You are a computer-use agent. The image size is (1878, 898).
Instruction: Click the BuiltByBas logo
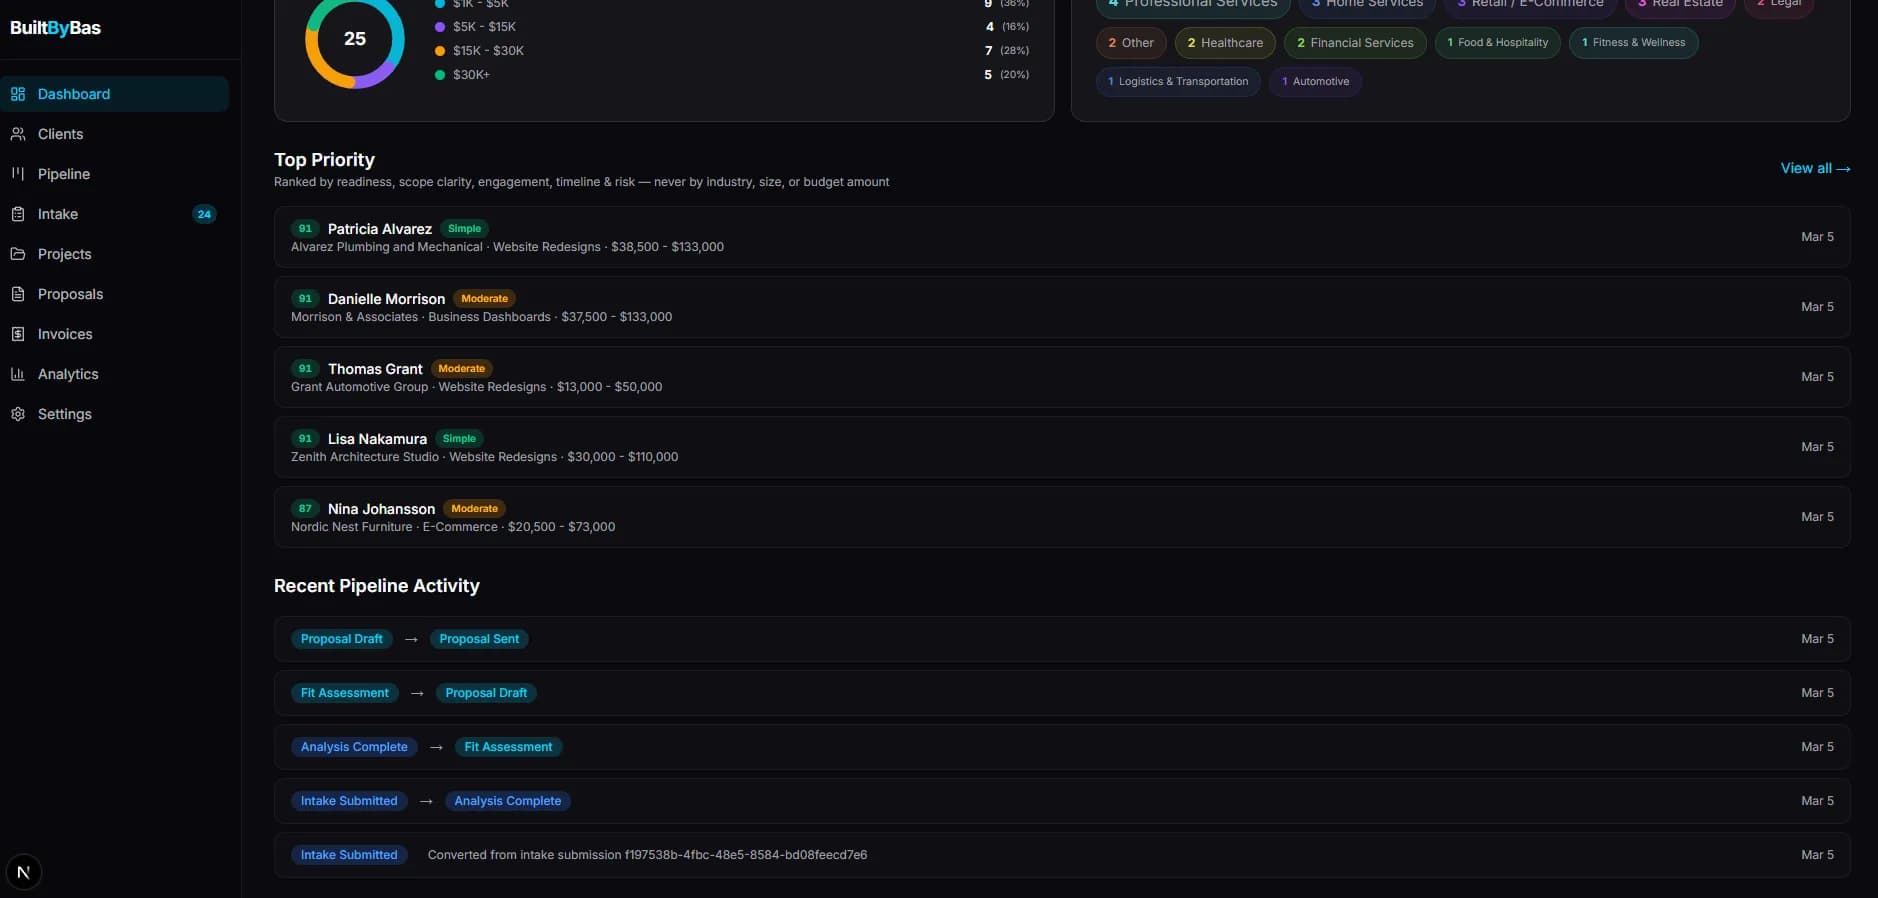pyautogui.click(x=56, y=28)
